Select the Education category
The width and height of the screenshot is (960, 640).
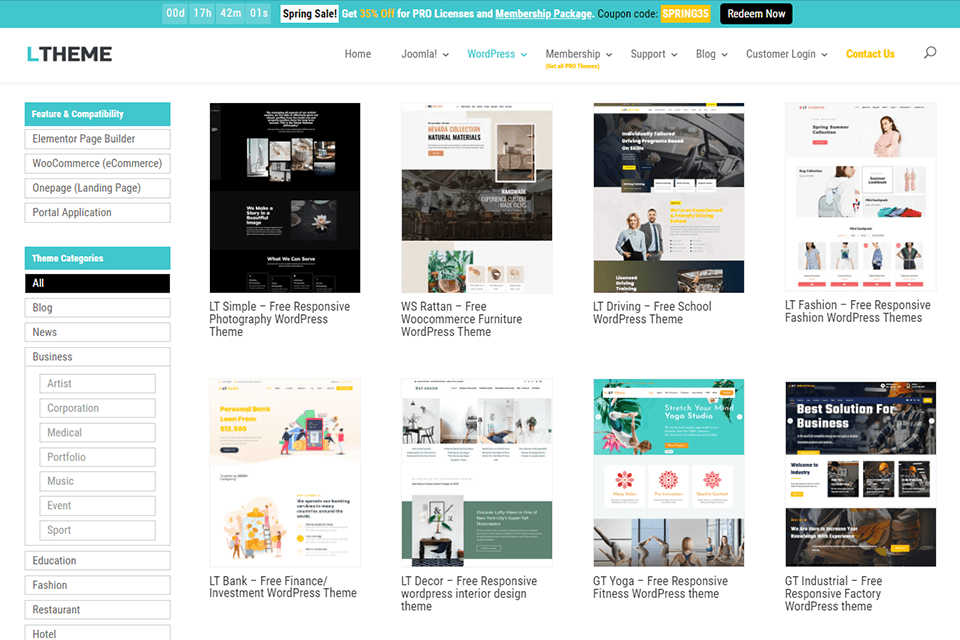click(97, 560)
